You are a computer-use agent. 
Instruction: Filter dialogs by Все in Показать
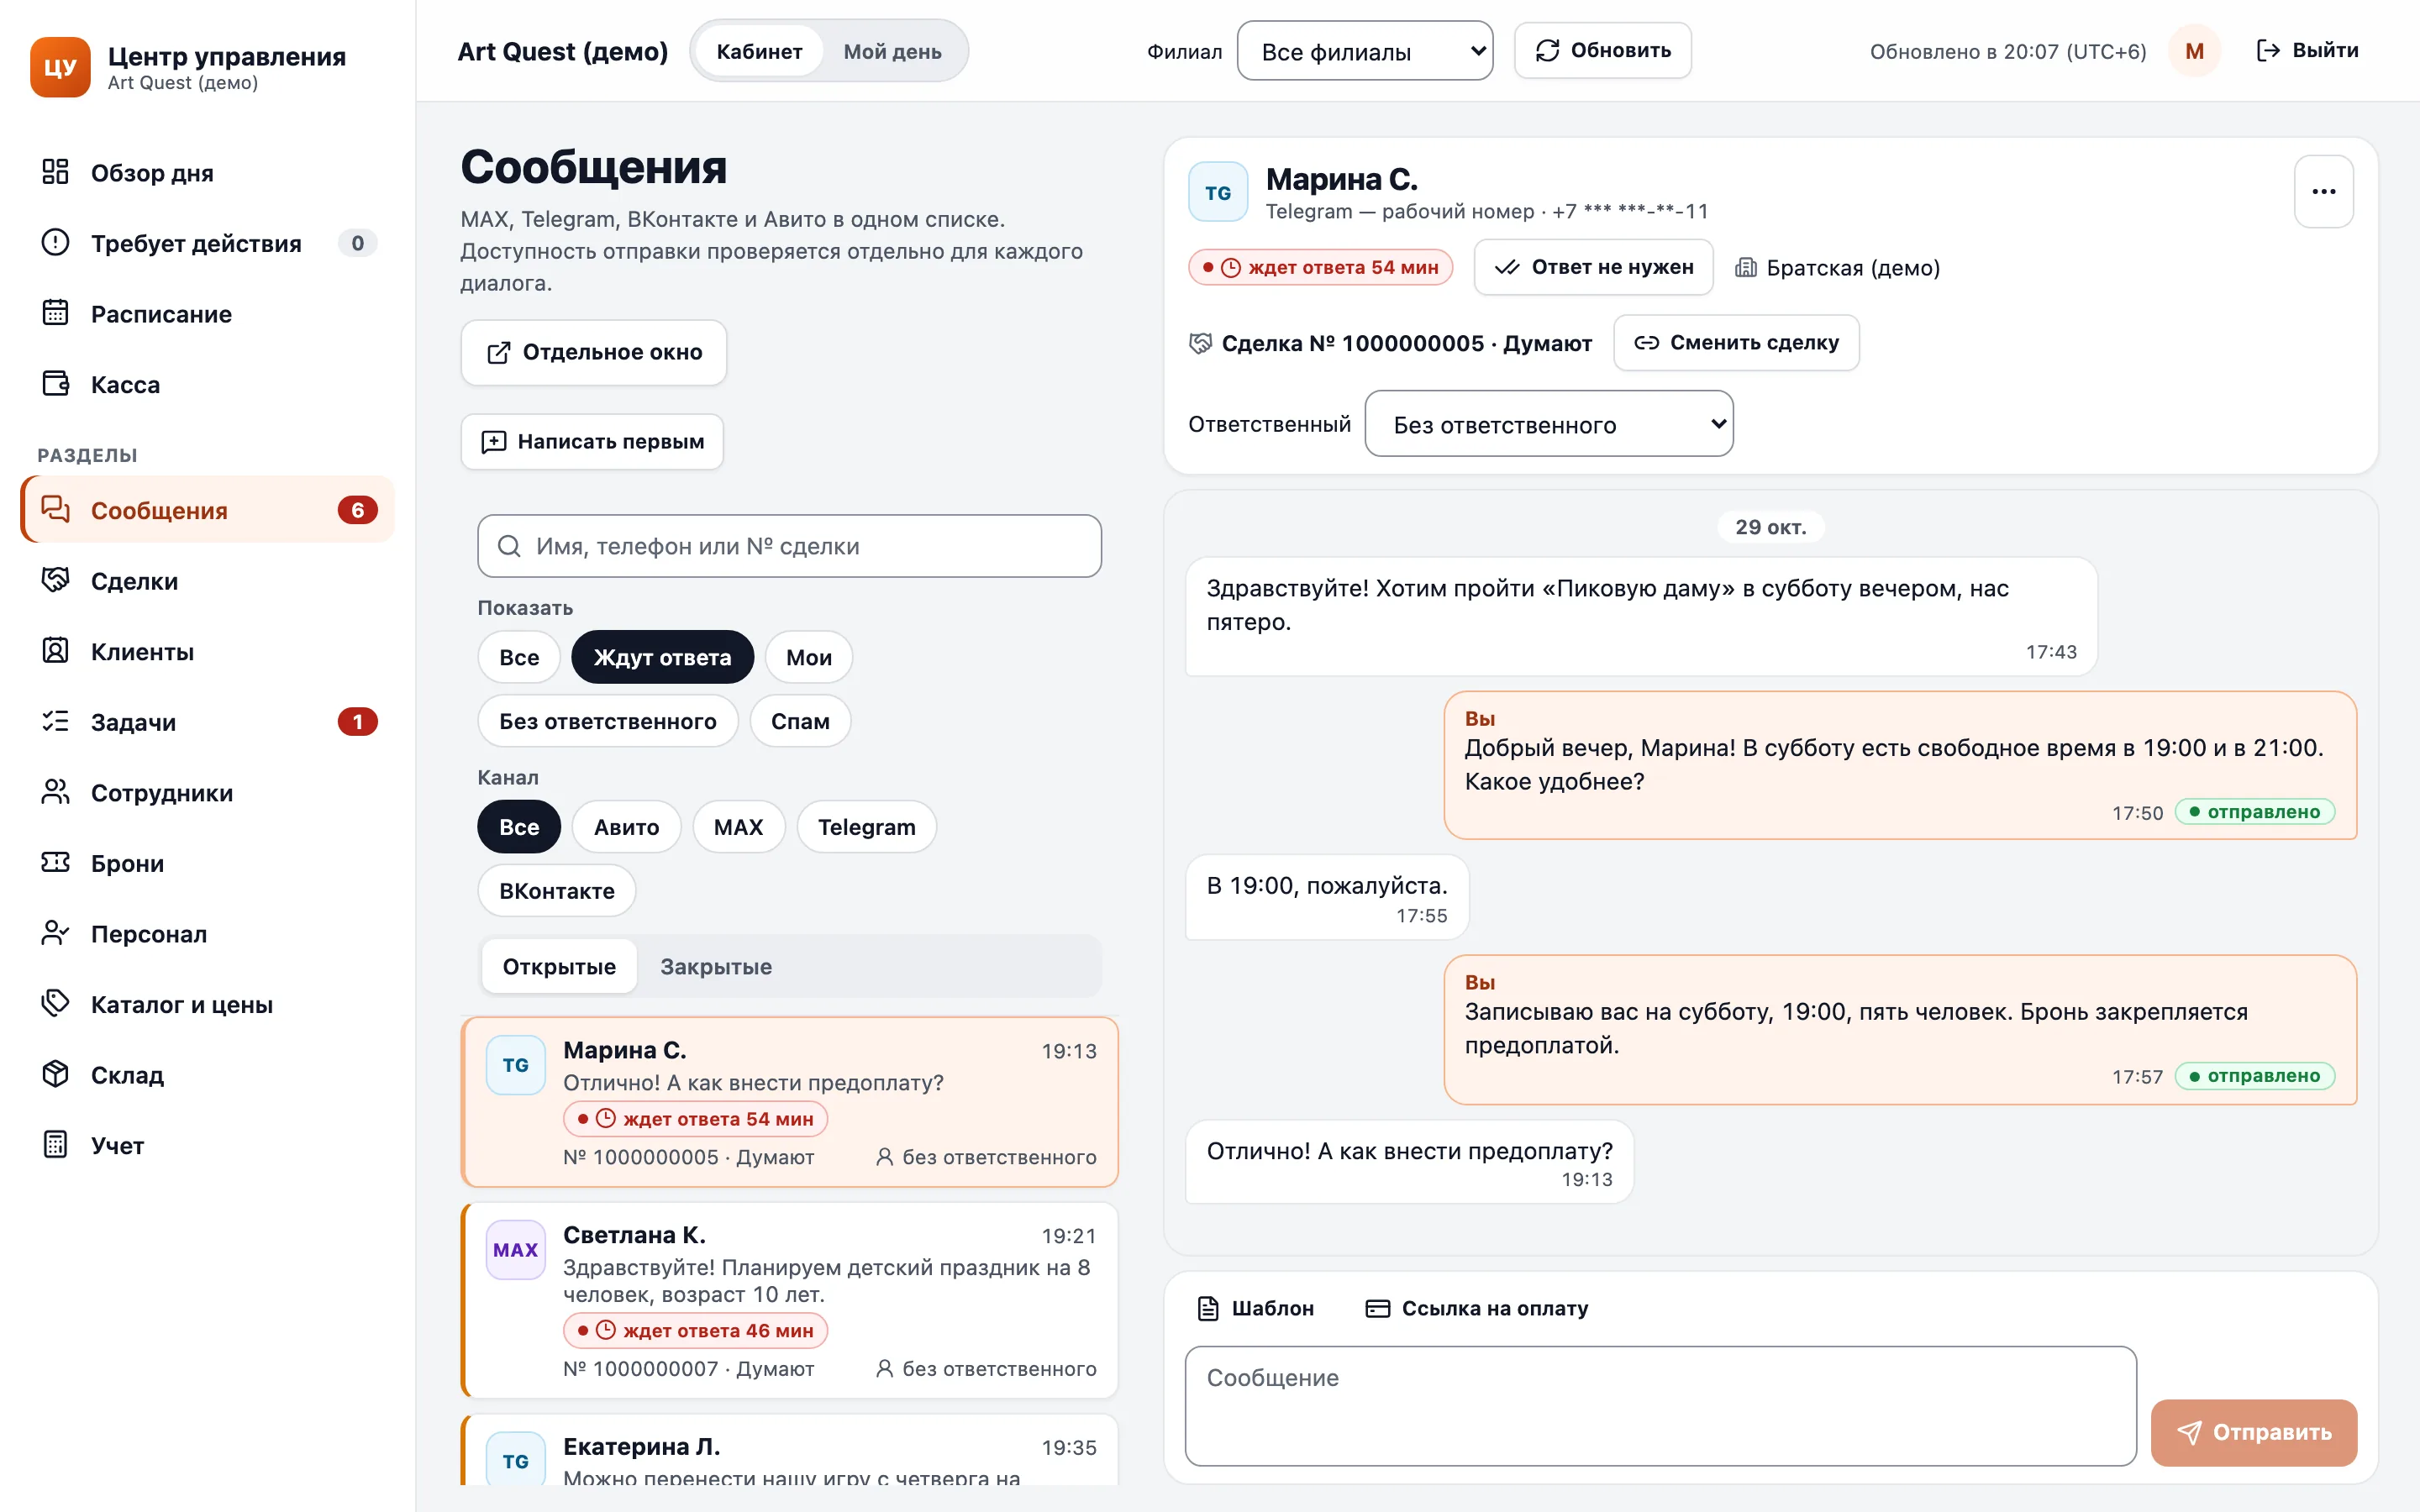click(x=519, y=657)
